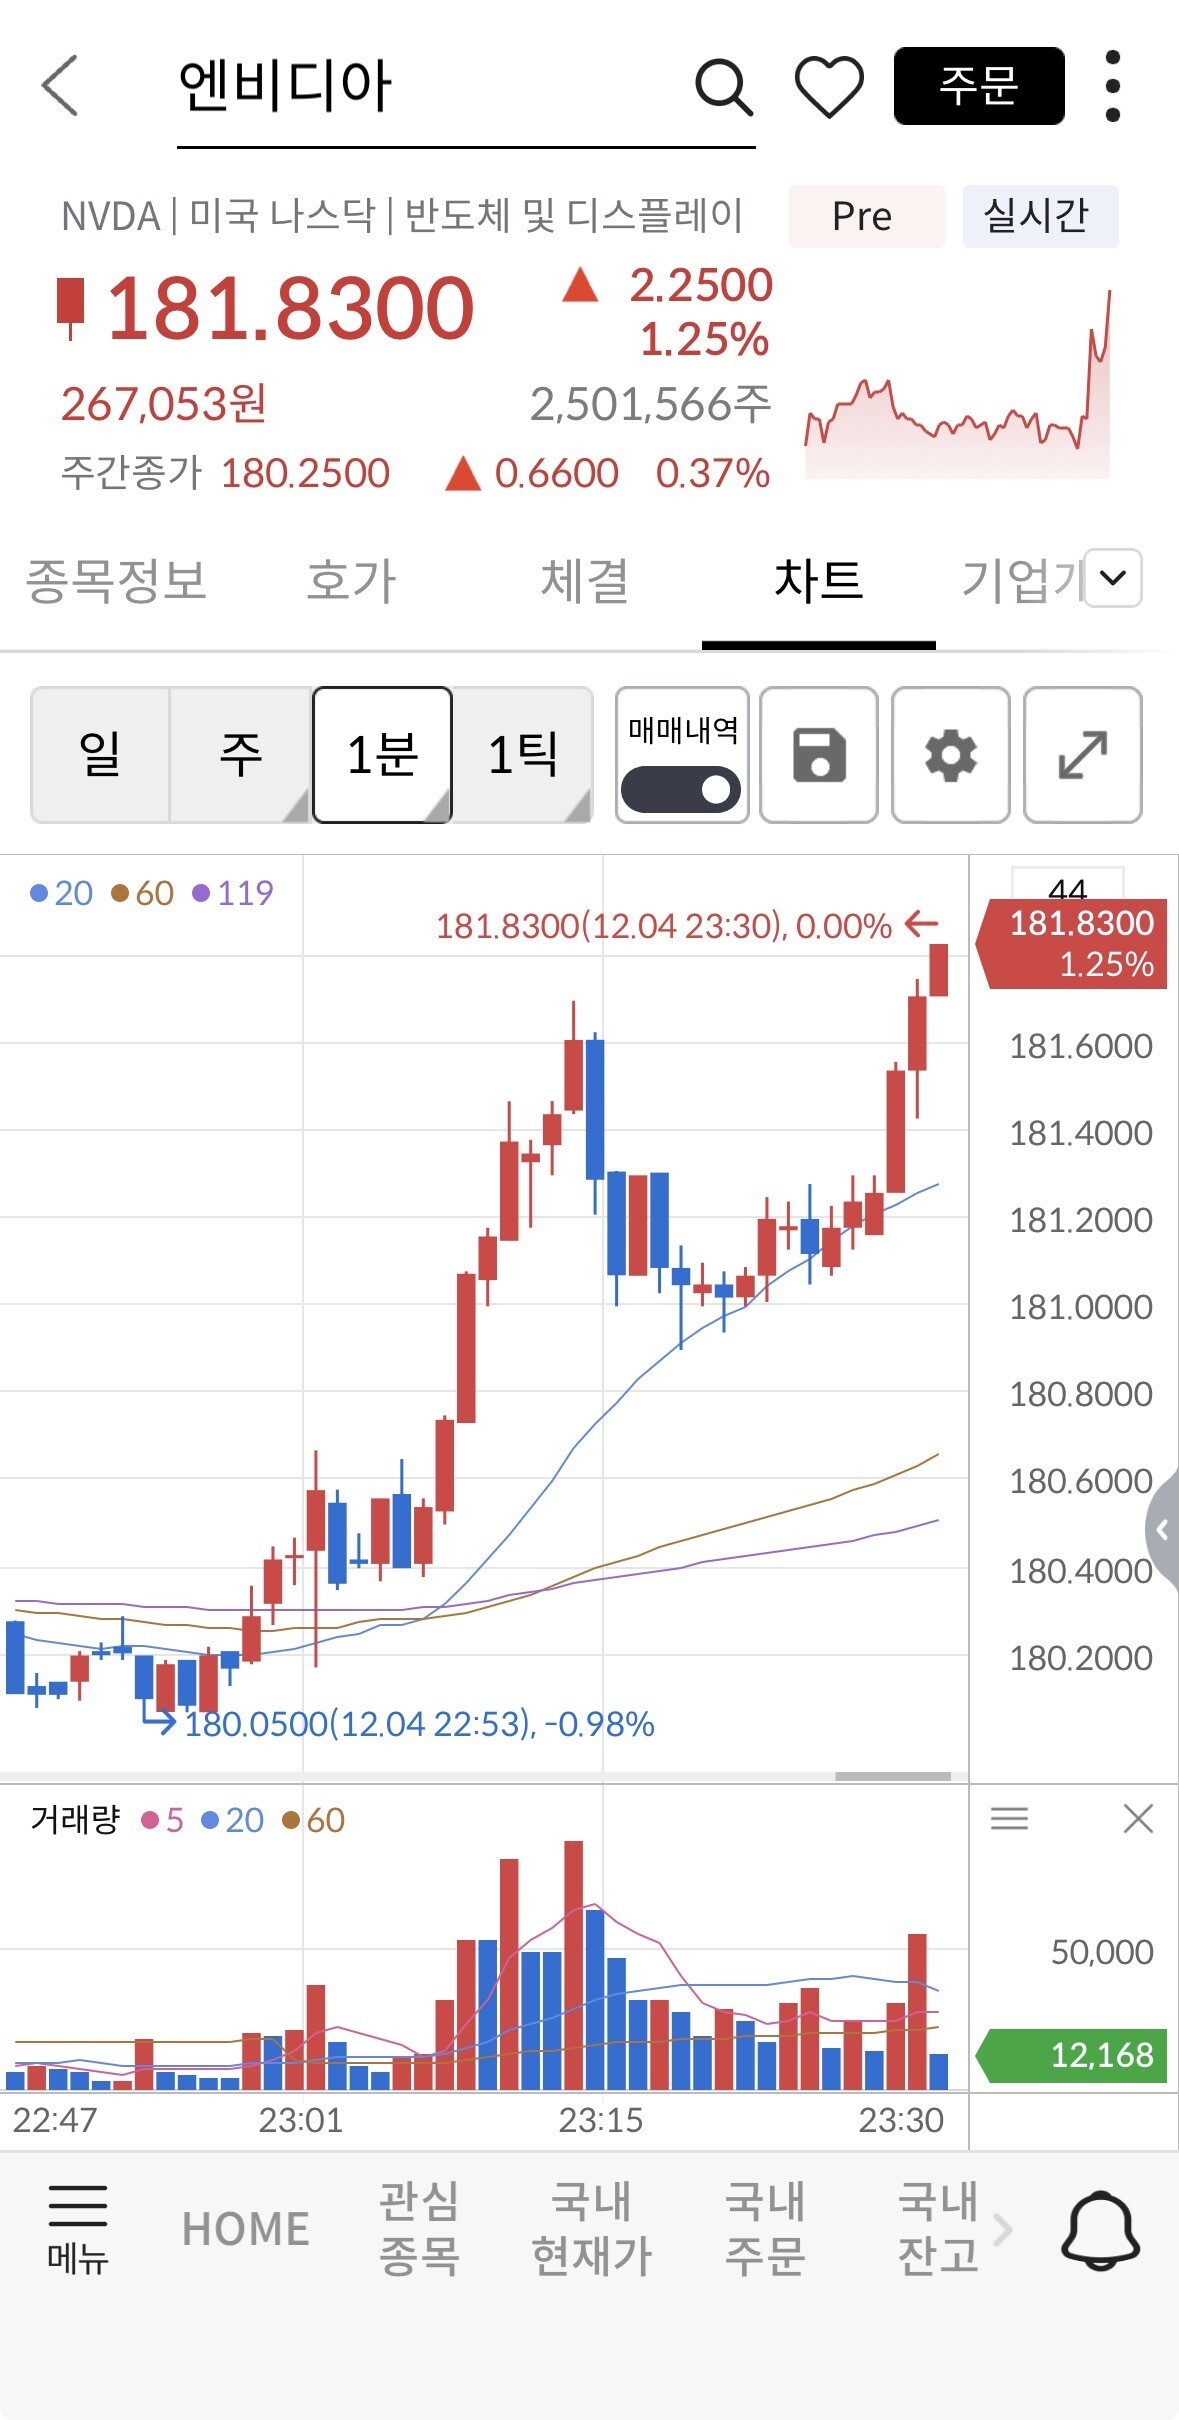Viewport: 1179px width, 2420px height.
Task: Switch to the 호가 tab
Action: click(351, 581)
